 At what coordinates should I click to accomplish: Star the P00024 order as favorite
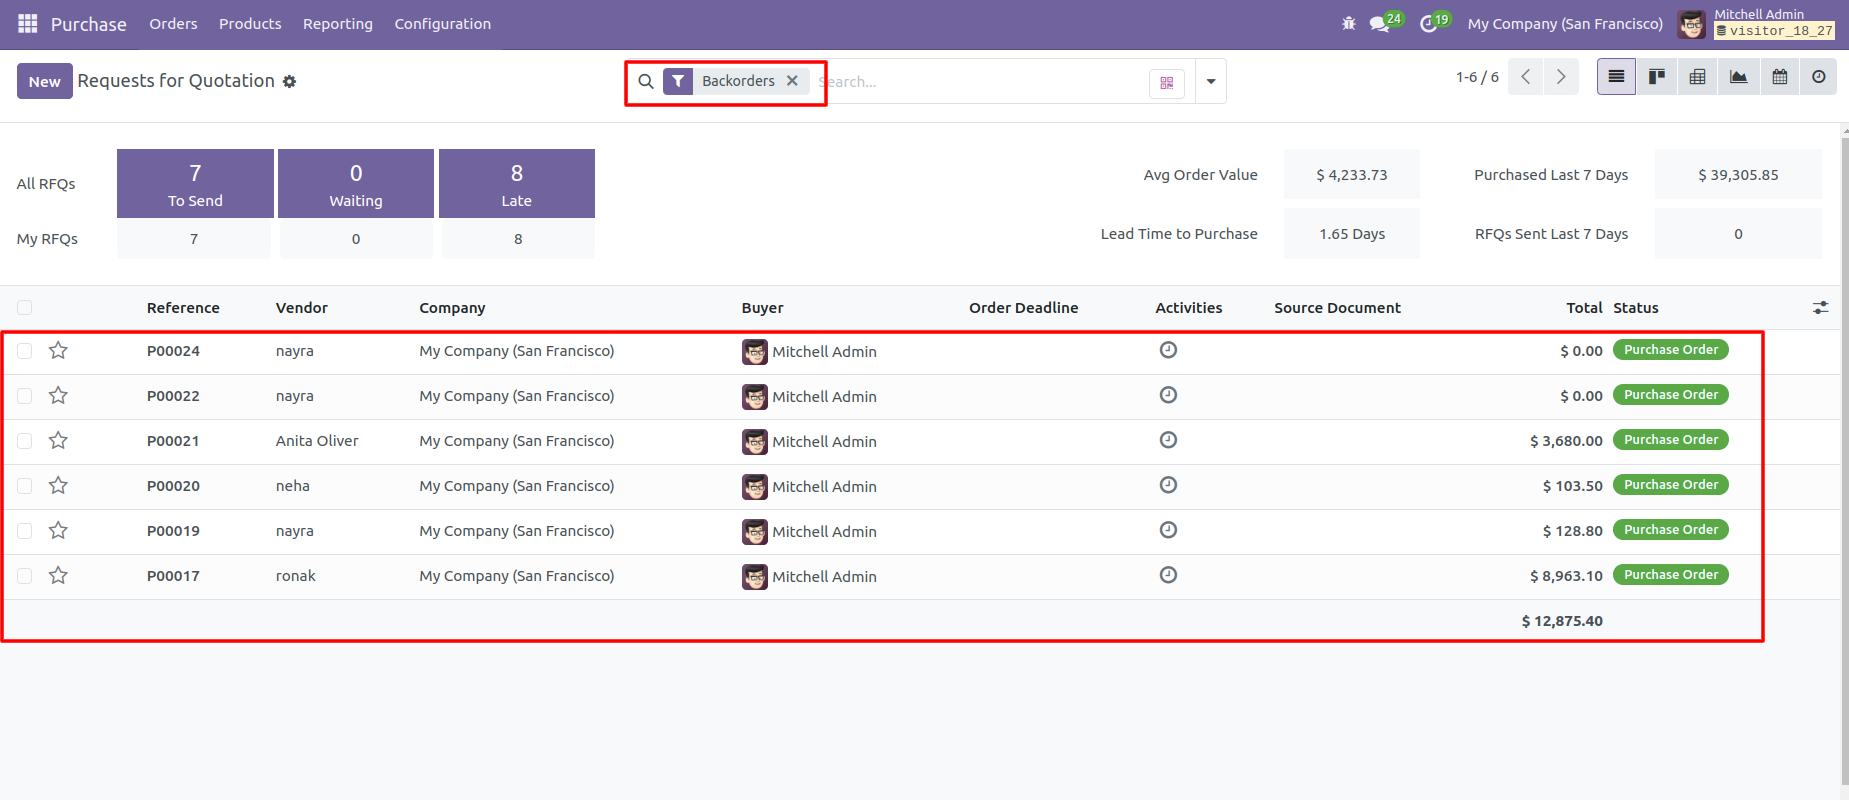58,350
